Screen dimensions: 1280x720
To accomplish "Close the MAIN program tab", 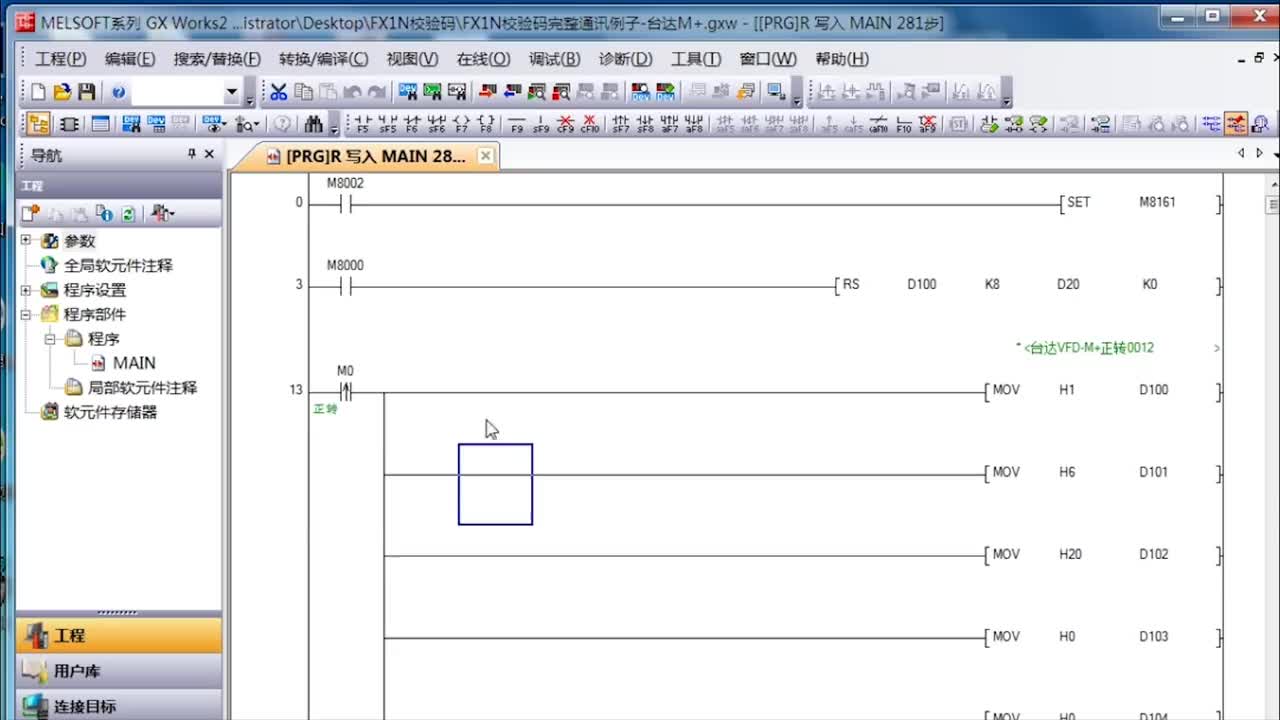I will point(485,156).
